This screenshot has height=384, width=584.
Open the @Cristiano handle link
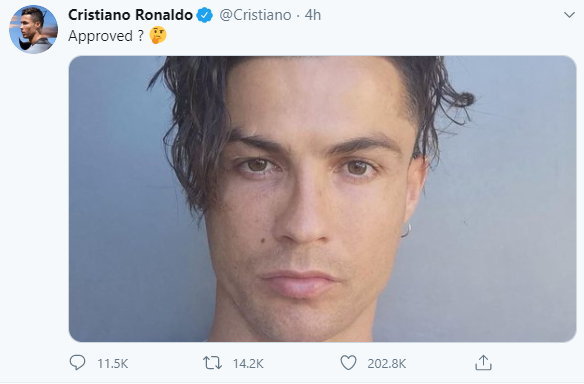pos(255,15)
